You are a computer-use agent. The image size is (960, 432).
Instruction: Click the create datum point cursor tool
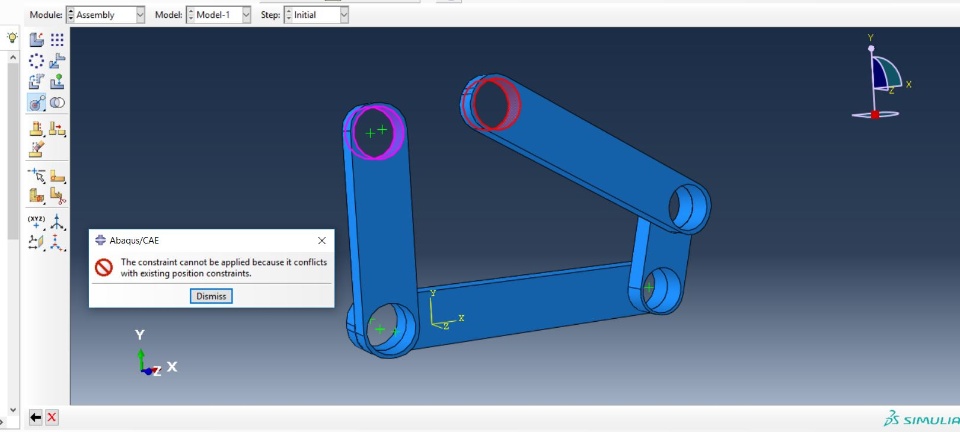tap(37, 176)
